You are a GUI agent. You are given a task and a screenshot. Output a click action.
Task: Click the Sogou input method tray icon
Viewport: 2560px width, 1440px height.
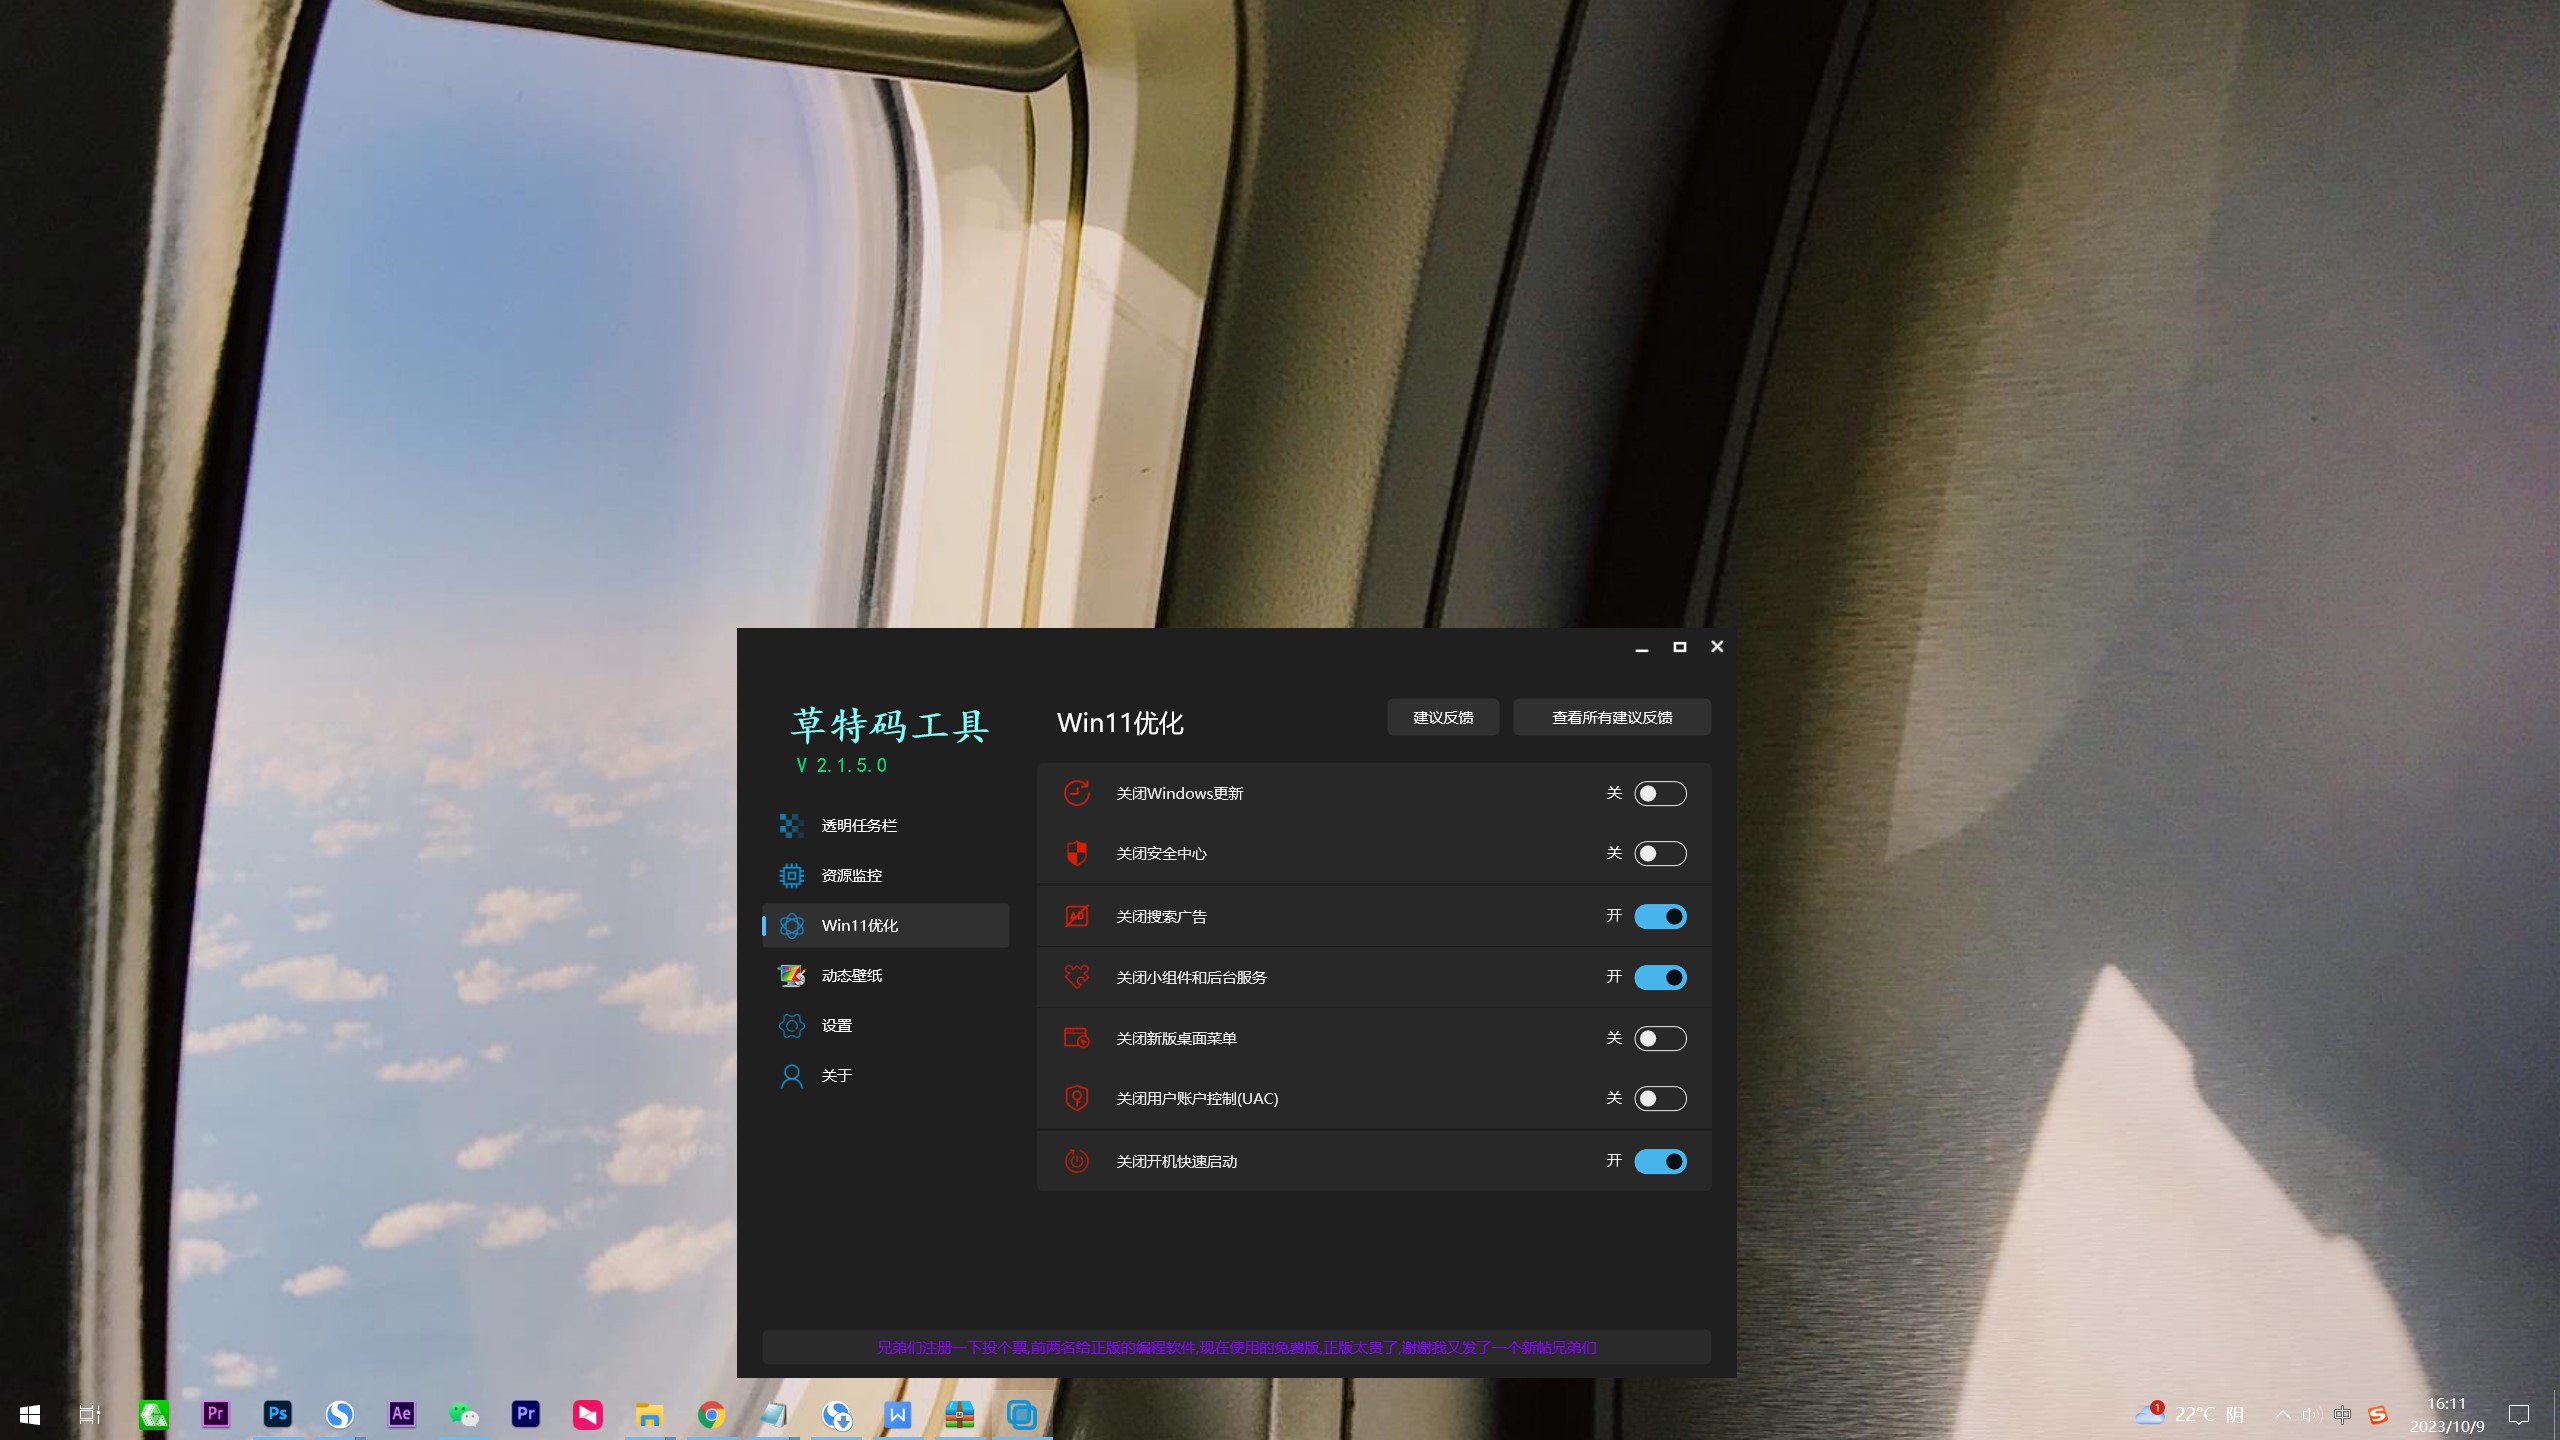tap(2378, 1415)
